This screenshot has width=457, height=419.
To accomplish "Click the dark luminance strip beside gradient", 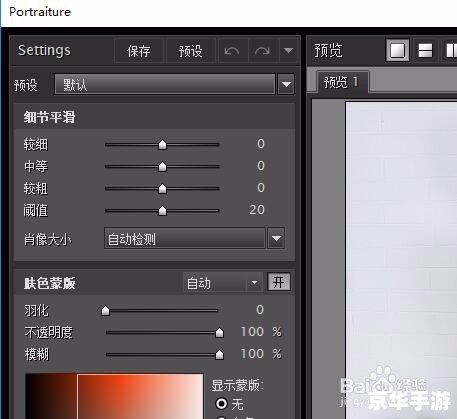I will [51, 396].
